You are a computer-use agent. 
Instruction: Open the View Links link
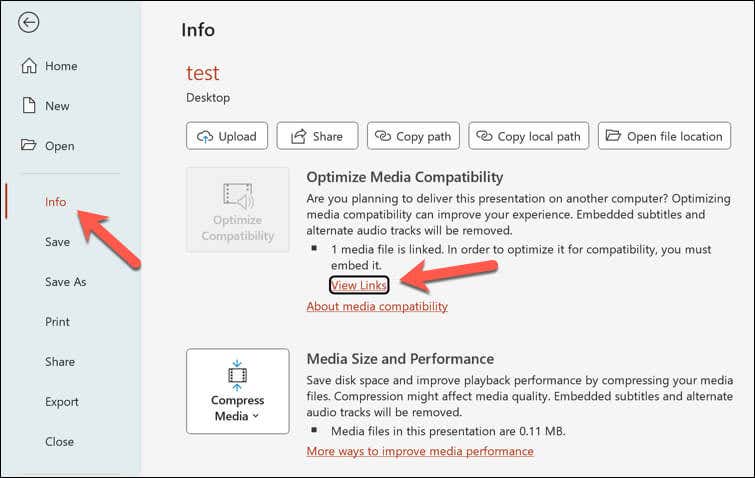(359, 285)
